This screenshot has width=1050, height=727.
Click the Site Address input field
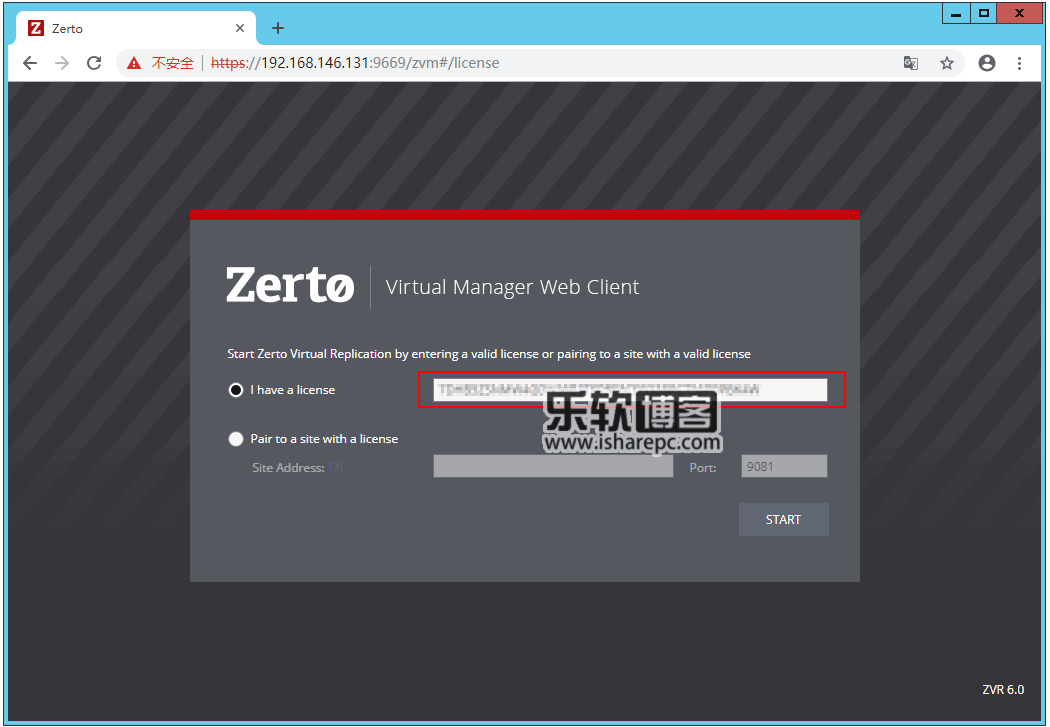(x=553, y=466)
